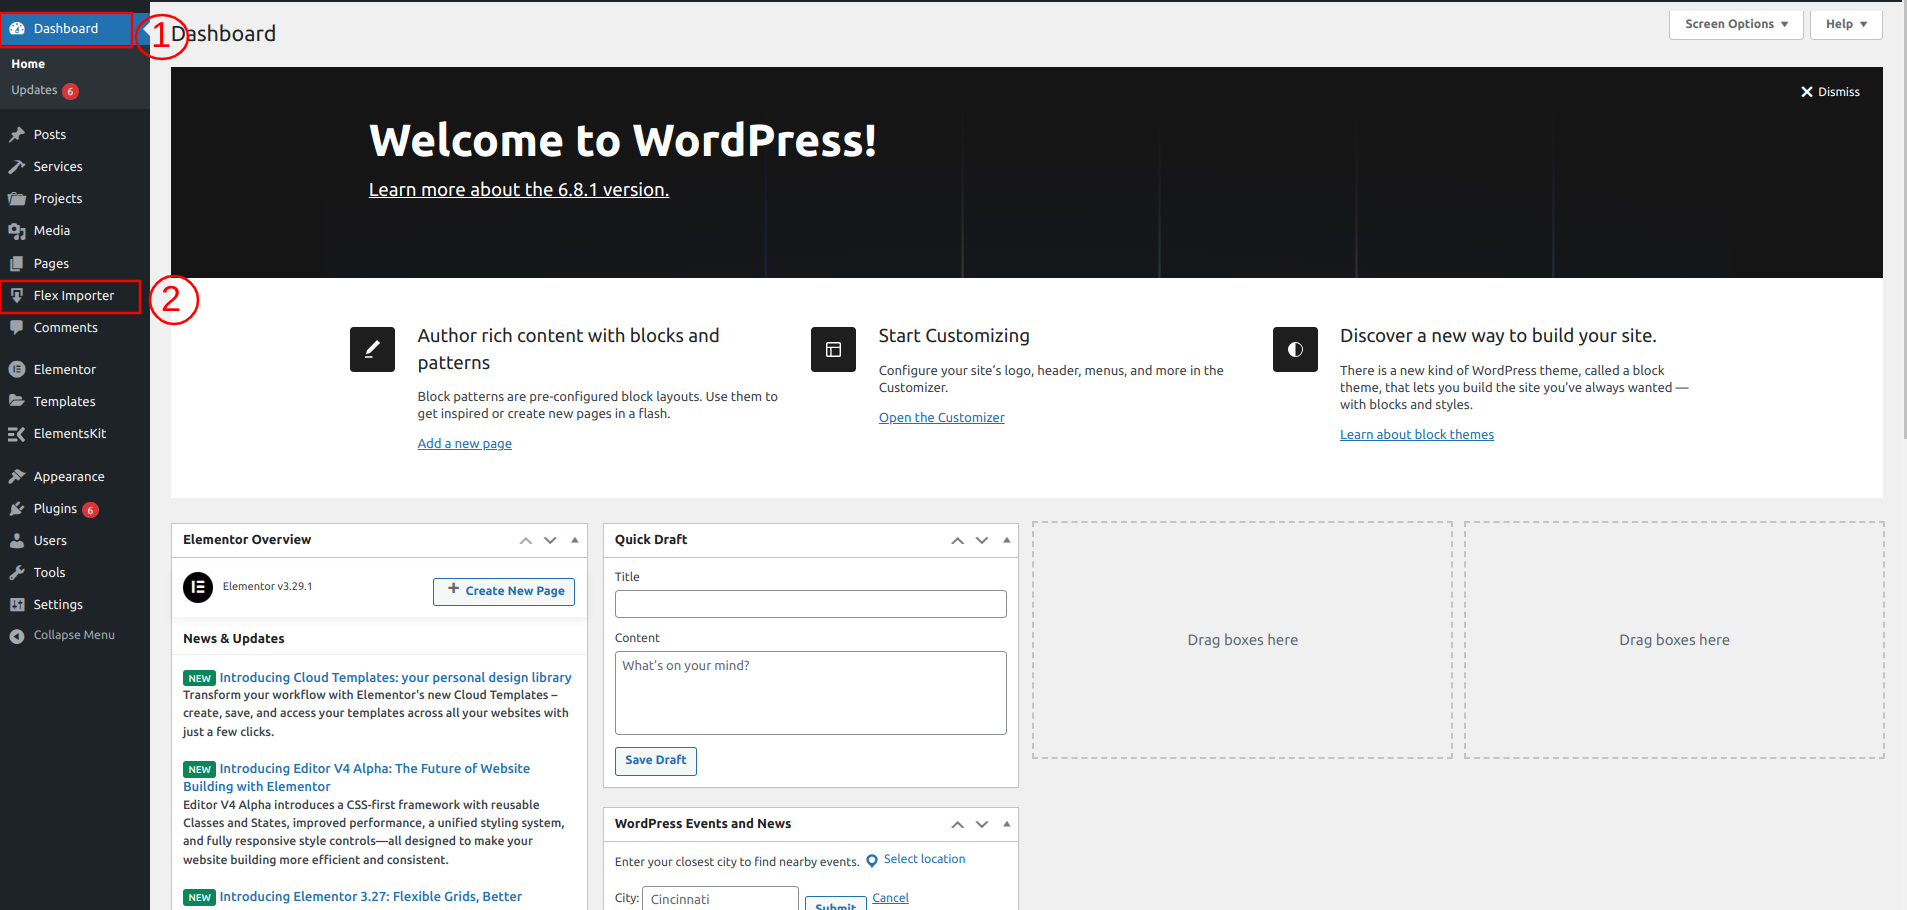Open the Customizer link
Viewport: 1907px width, 910px height.
coord(941,418)
